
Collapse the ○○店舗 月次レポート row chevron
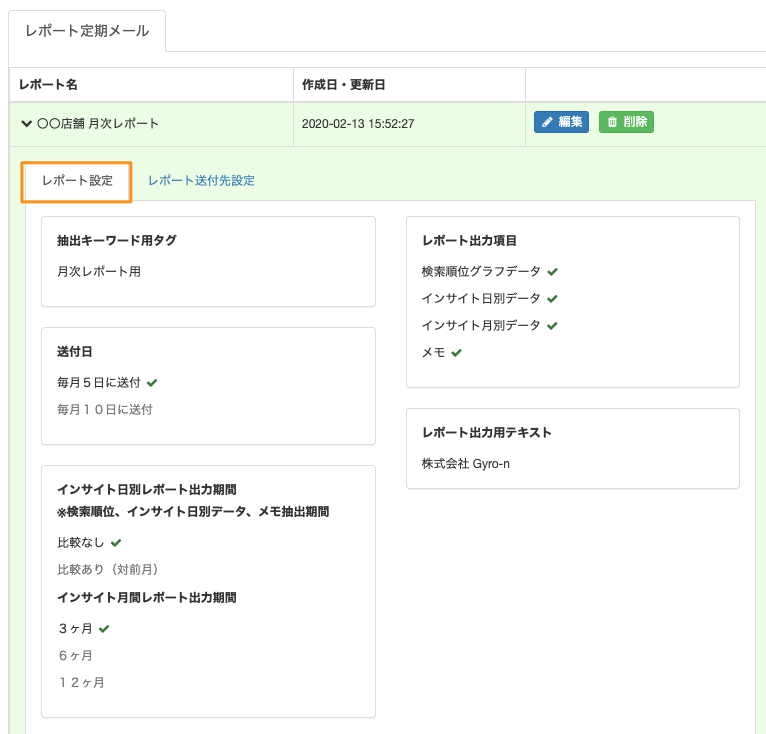pyautogui.click(x=26, y=124)
